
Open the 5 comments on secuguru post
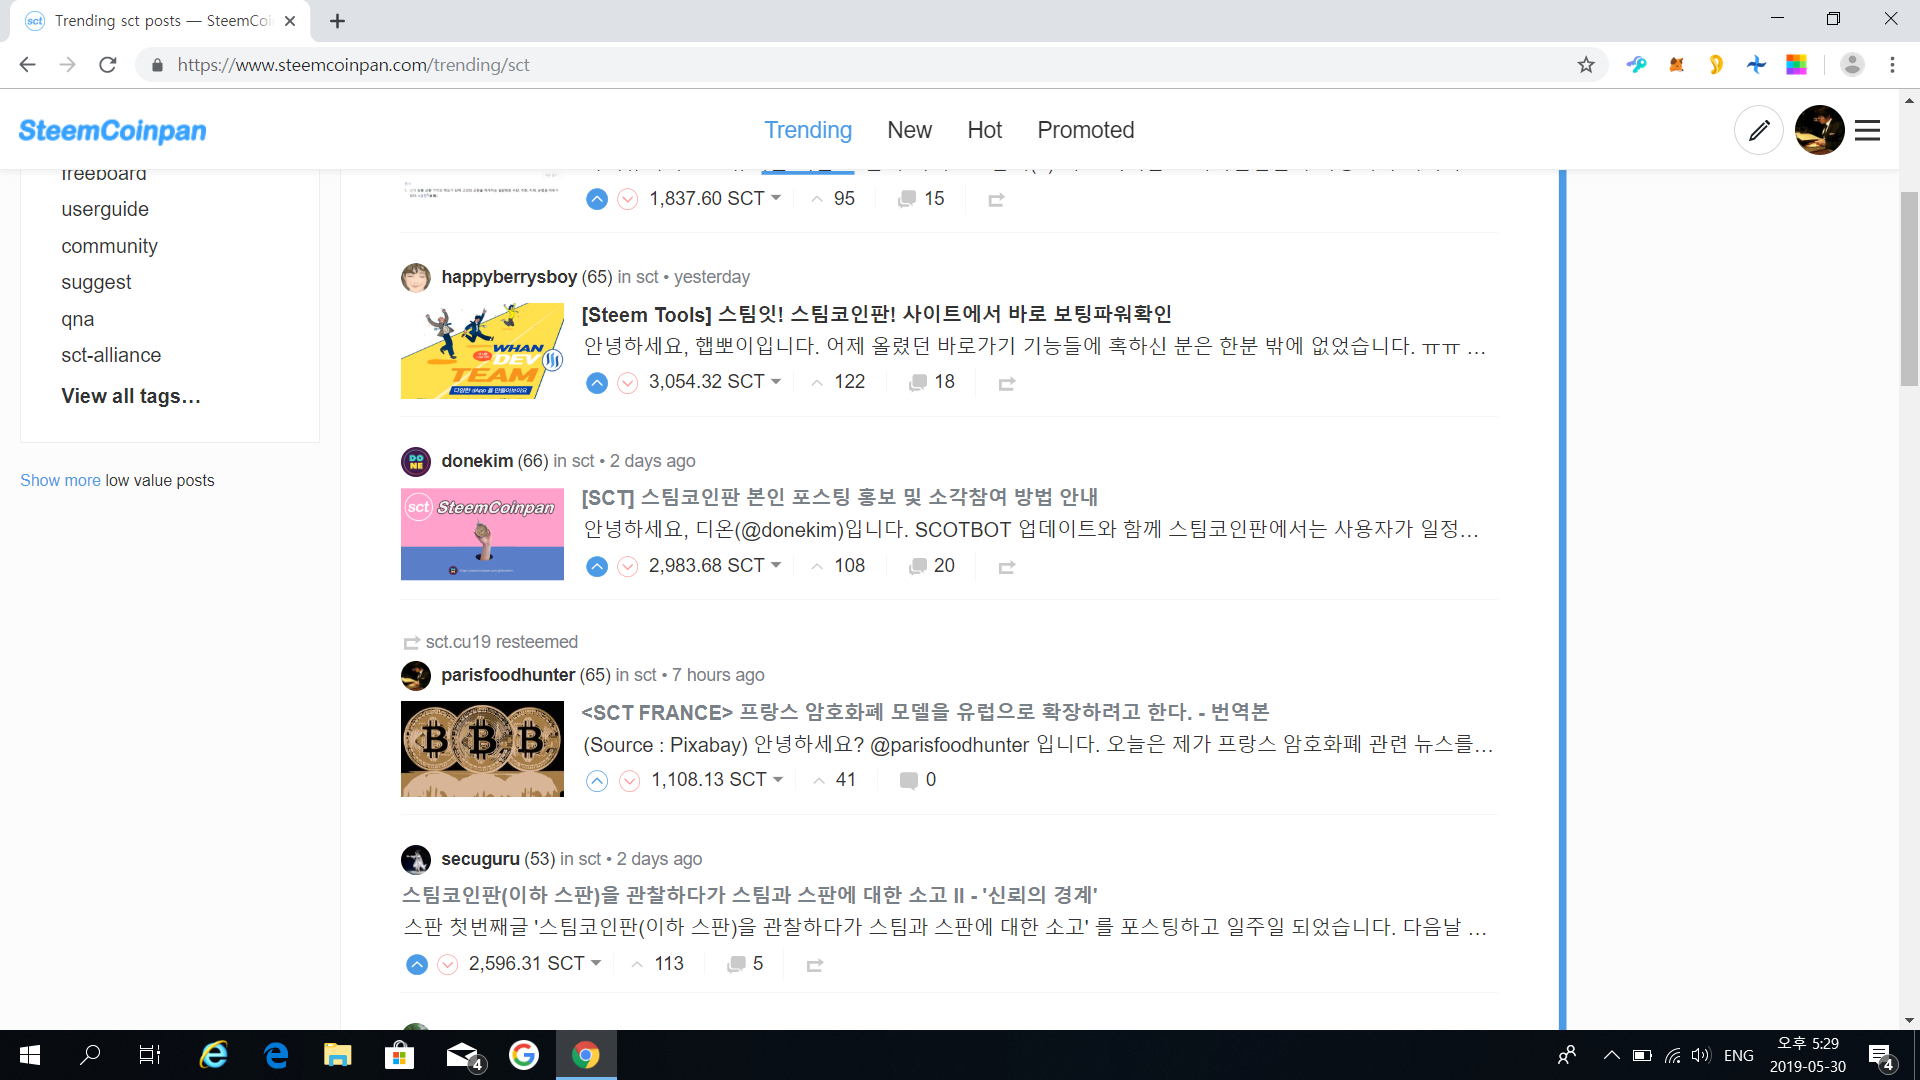pyautogui.click(x=746, y=964)
